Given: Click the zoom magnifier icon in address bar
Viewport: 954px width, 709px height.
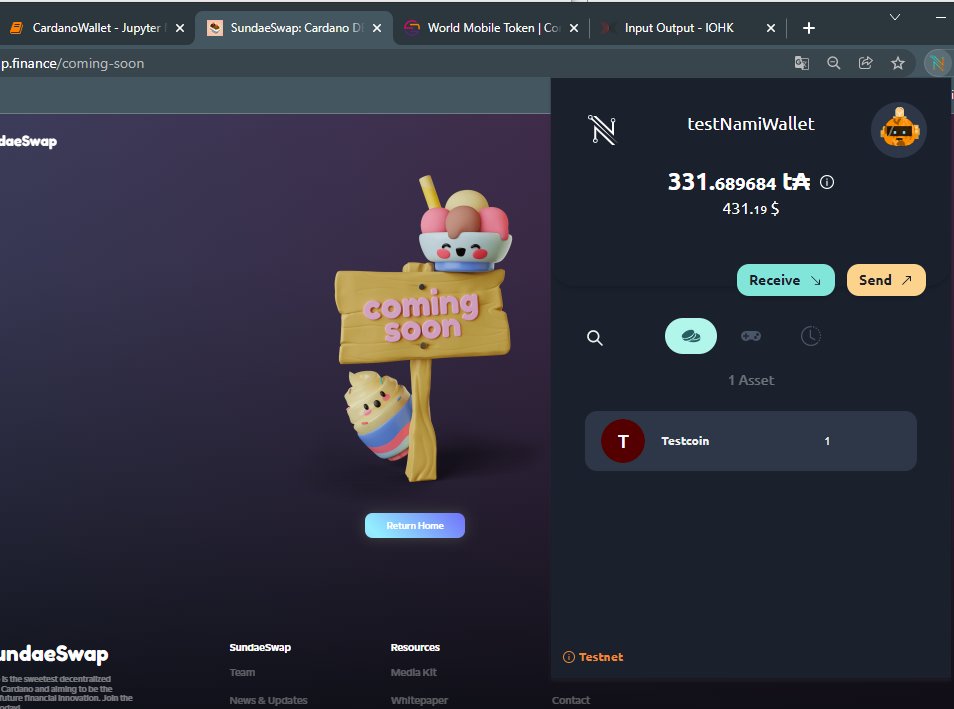Looking at the screenshot, I should [x=834, y=63].
